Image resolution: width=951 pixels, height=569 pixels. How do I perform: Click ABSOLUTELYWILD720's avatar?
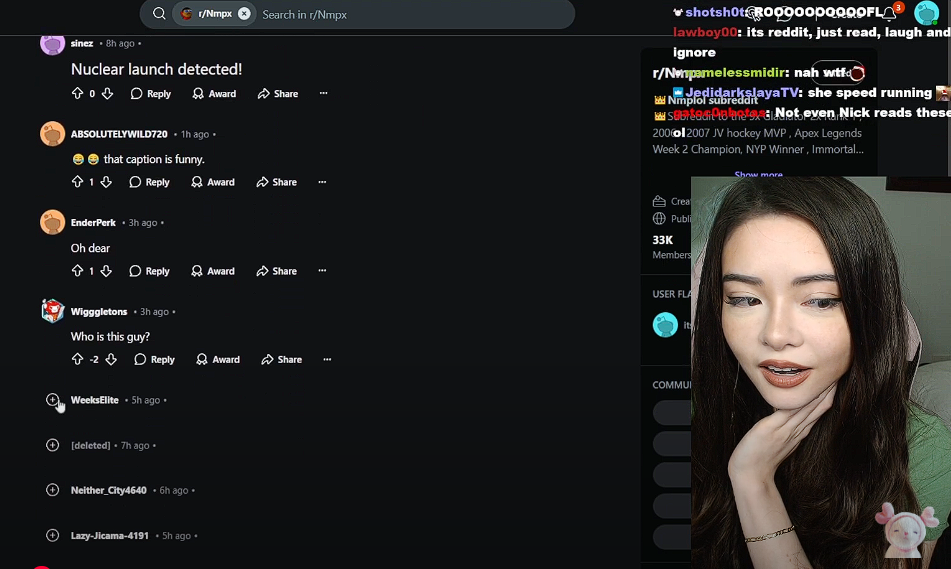tap(52, 133)
